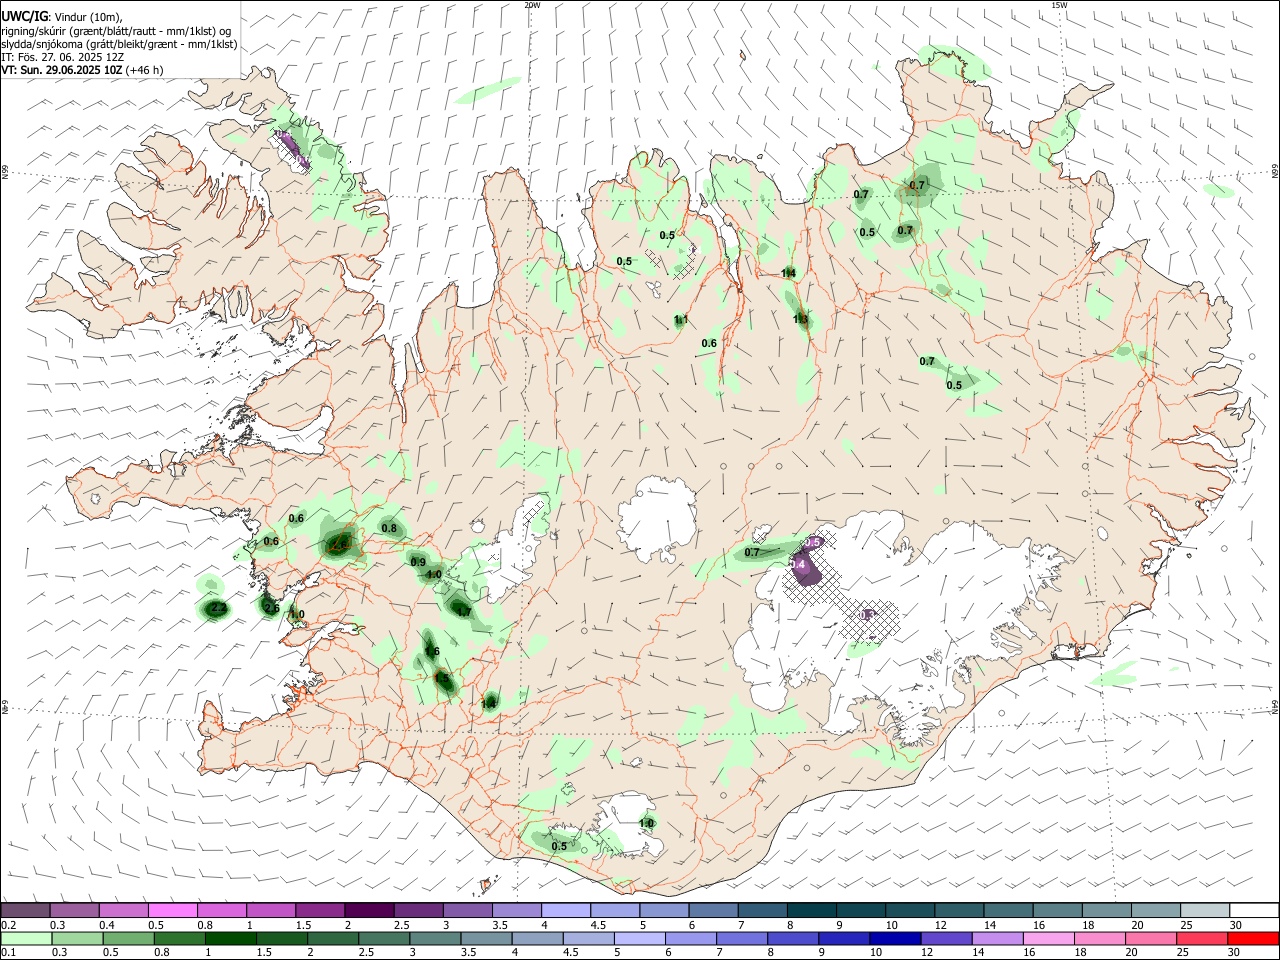Pick light pink 16–18 swatch in lower legend row
This screenshot has height=960, width=1280.
(1049, 938)
